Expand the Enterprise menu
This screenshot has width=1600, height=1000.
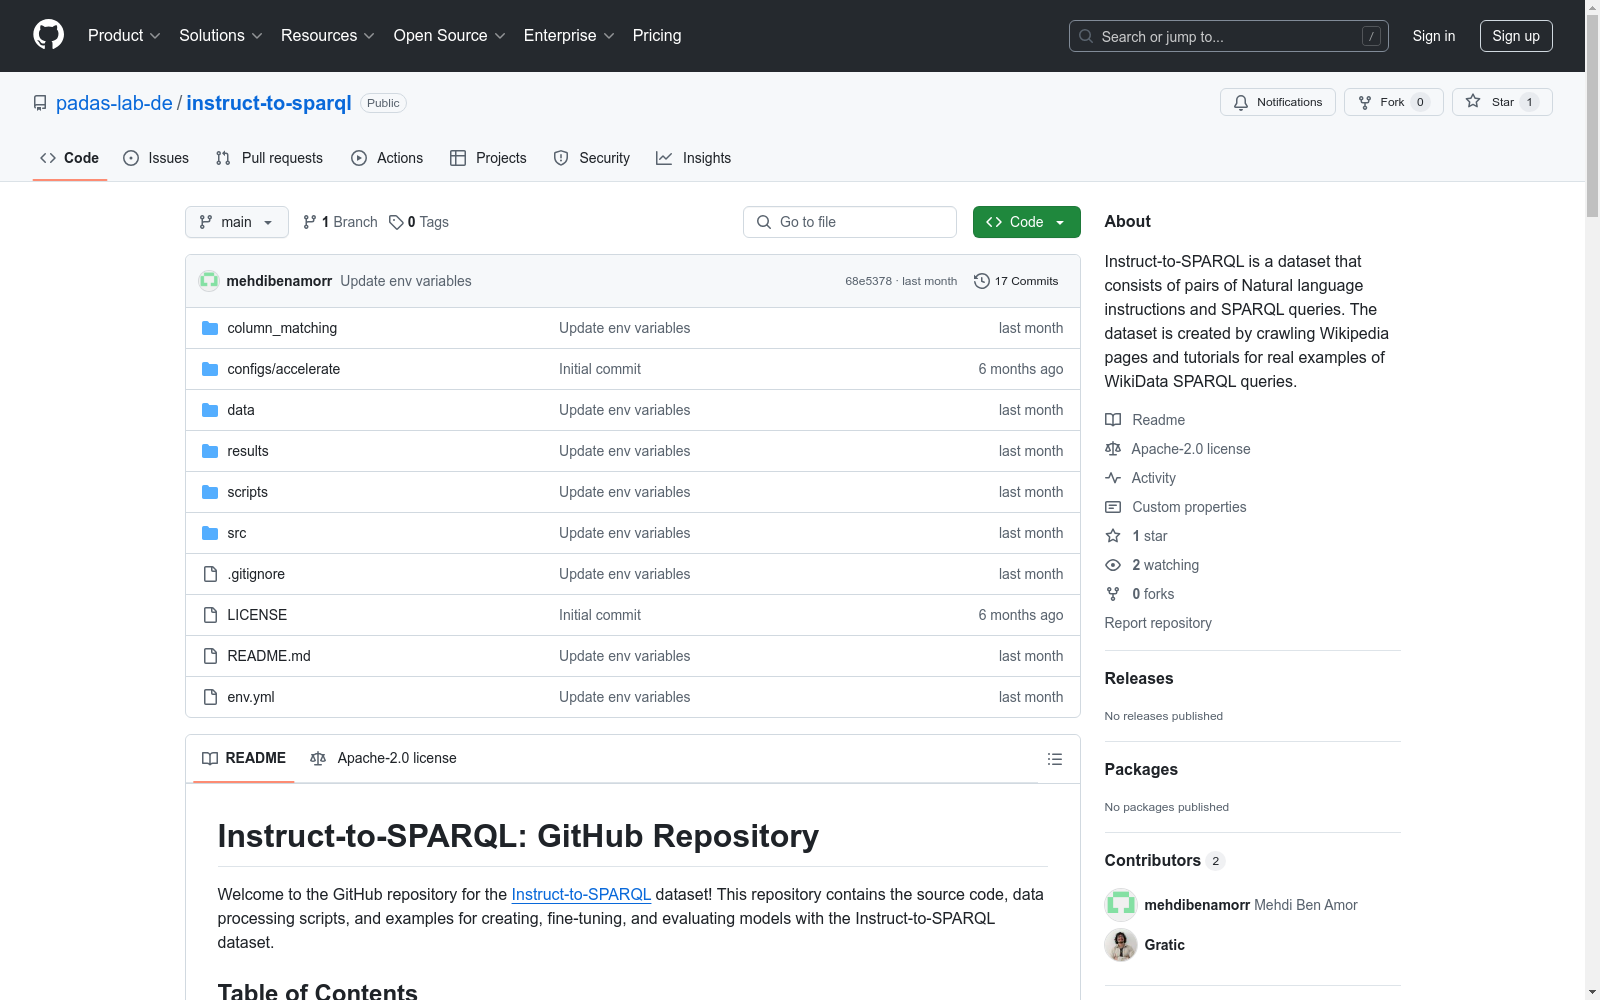[569, 36]
